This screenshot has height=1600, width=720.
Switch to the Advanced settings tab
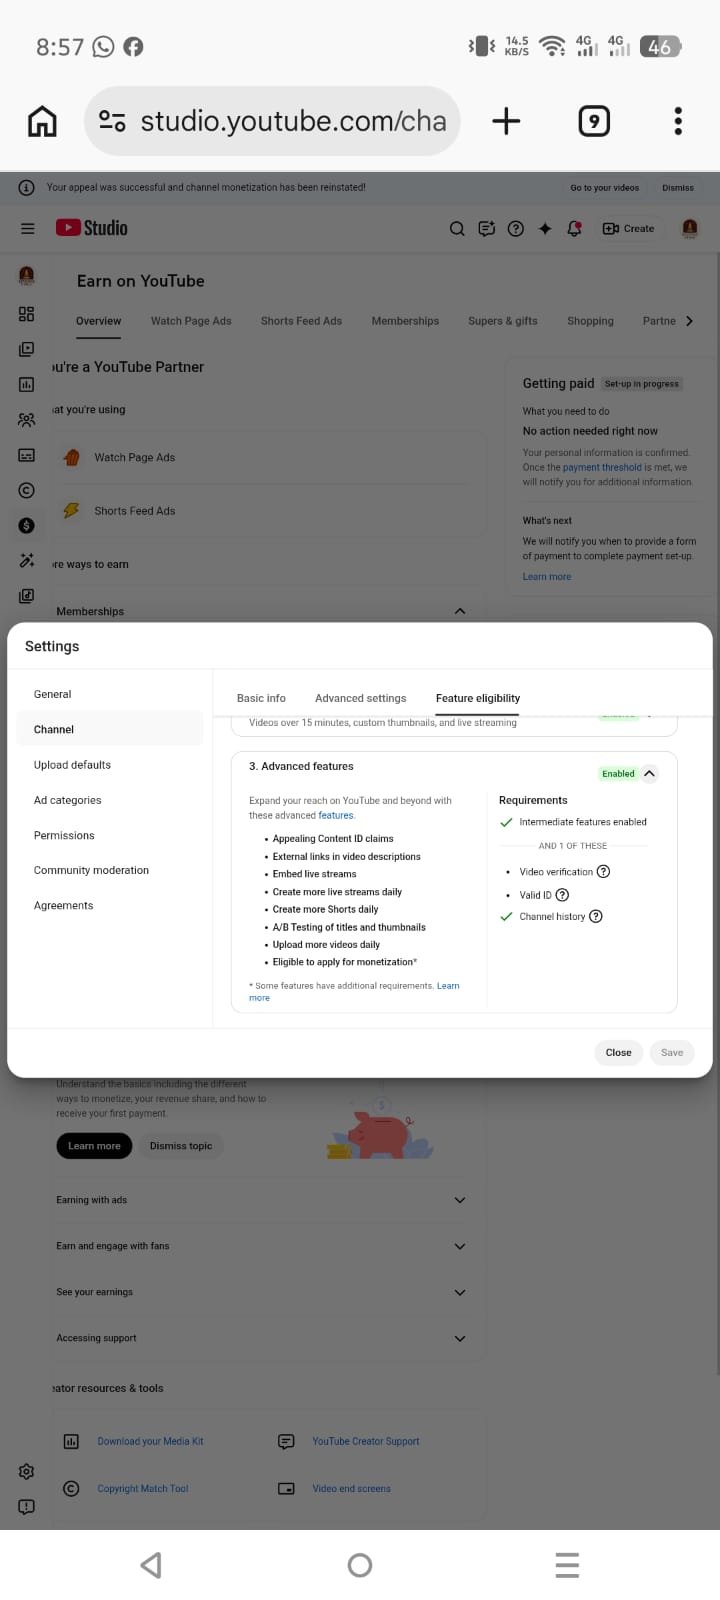point(360,698)
